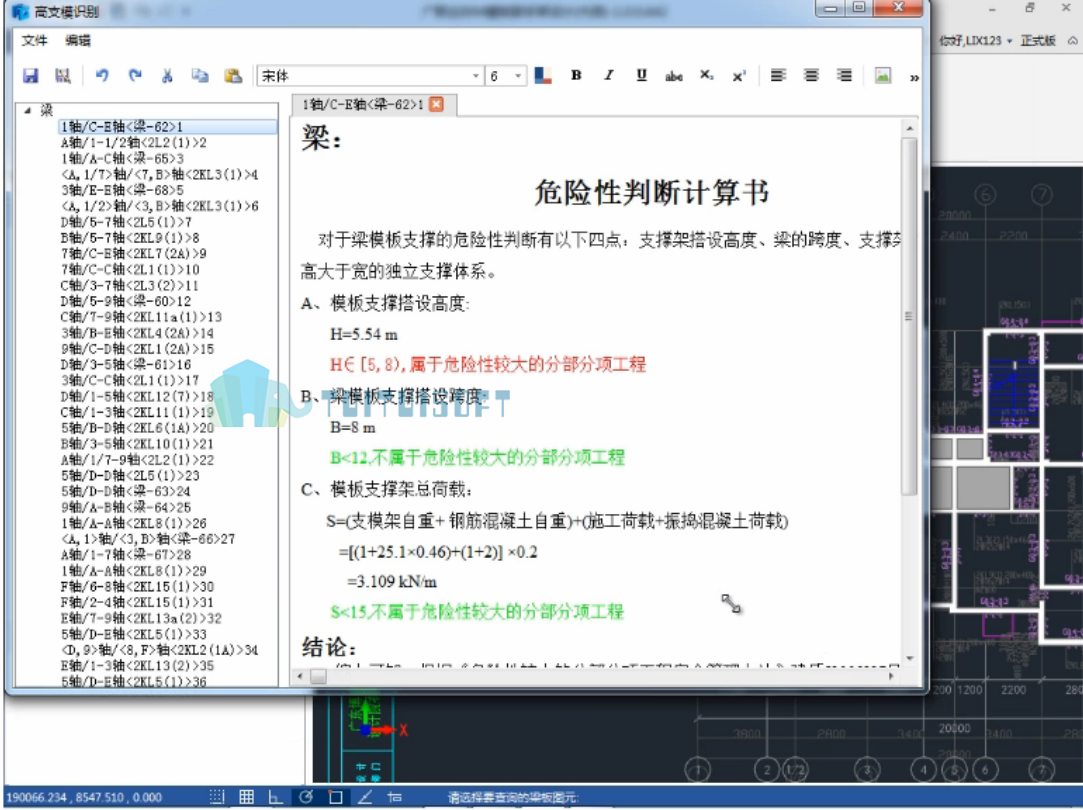Select tree item 3轴/E-E轴<梁-68>5

coord(122,190)
